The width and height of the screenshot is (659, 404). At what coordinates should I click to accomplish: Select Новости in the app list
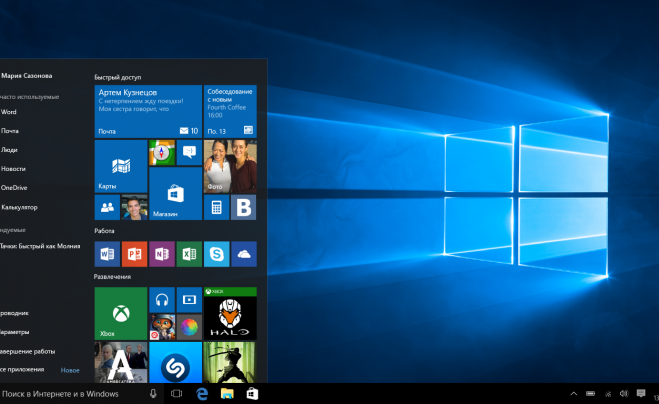[12, 169]
